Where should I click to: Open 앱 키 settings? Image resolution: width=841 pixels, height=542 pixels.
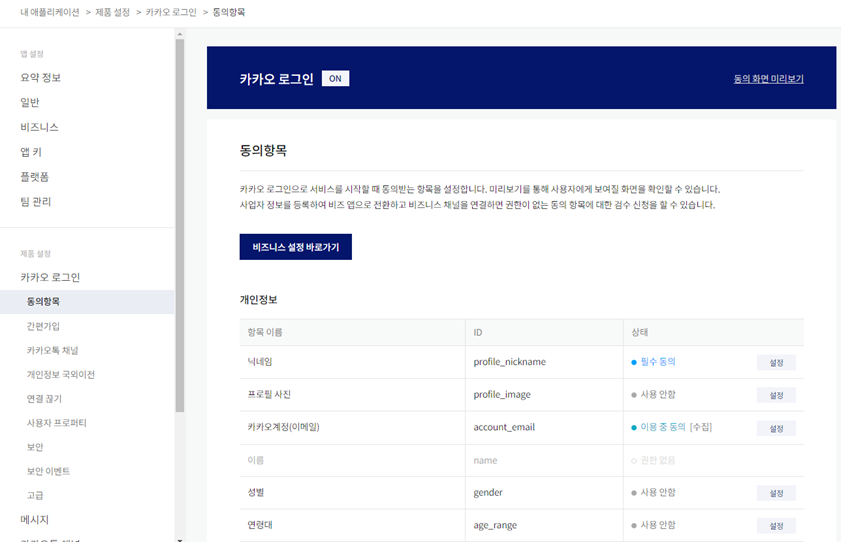(x=31, y=152)
